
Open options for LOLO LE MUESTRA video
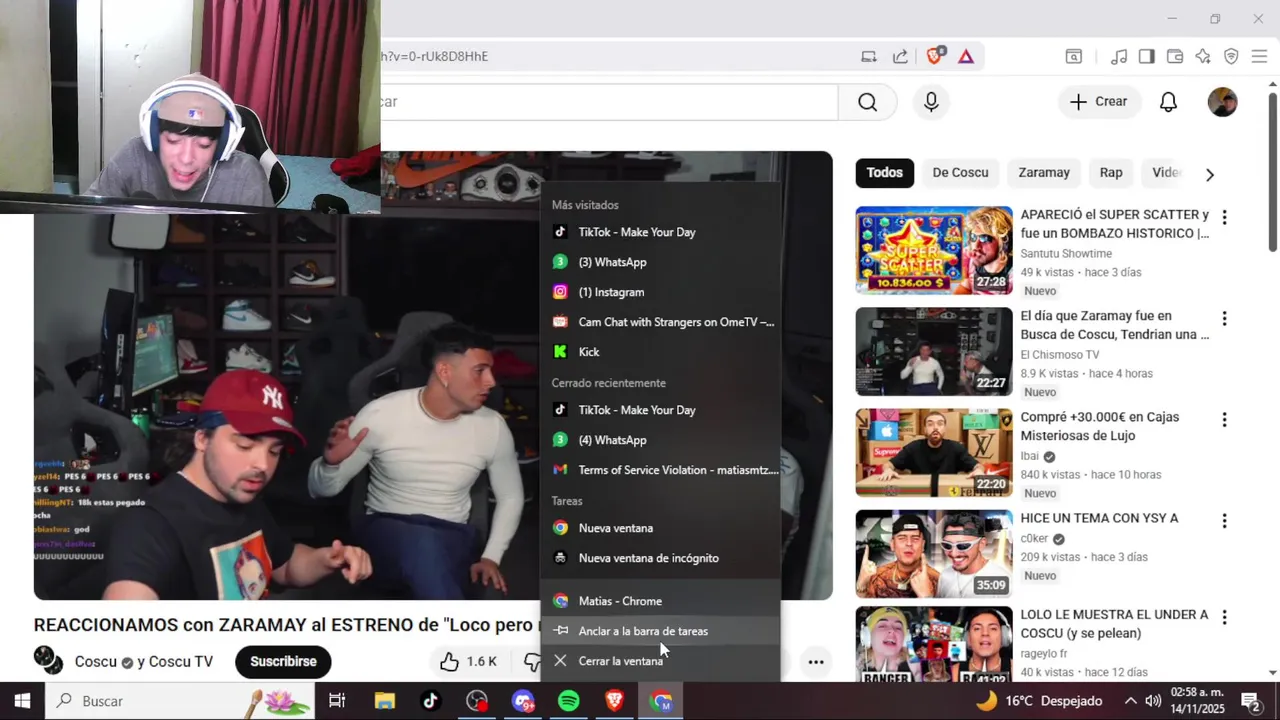[x=1224, y=618]
